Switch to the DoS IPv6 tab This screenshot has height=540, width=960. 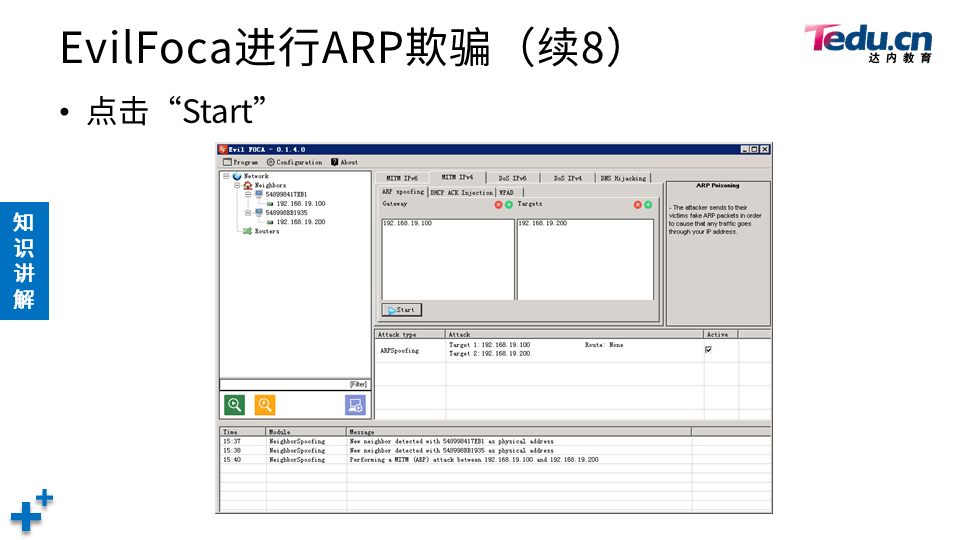512,178
